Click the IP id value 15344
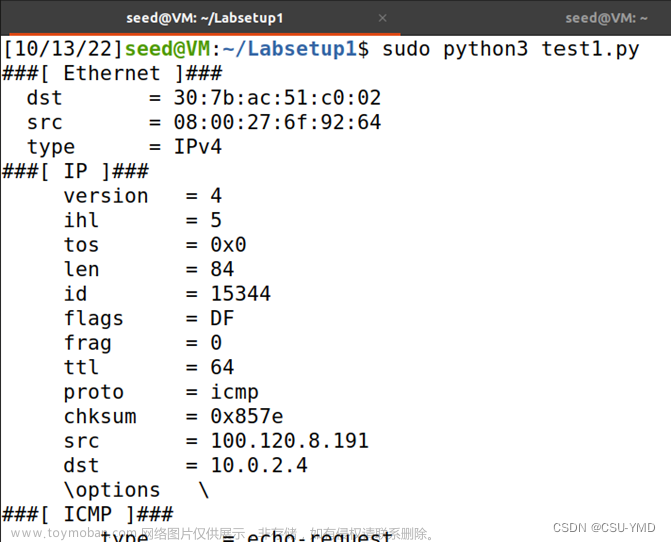The image size is (671, 542). 240,294
